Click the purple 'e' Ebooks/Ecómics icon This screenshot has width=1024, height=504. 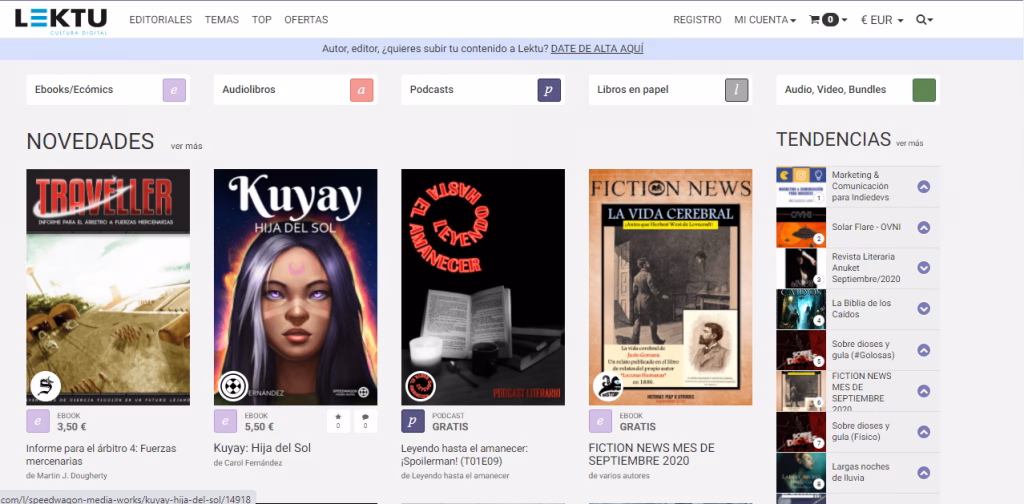[174, 90]
